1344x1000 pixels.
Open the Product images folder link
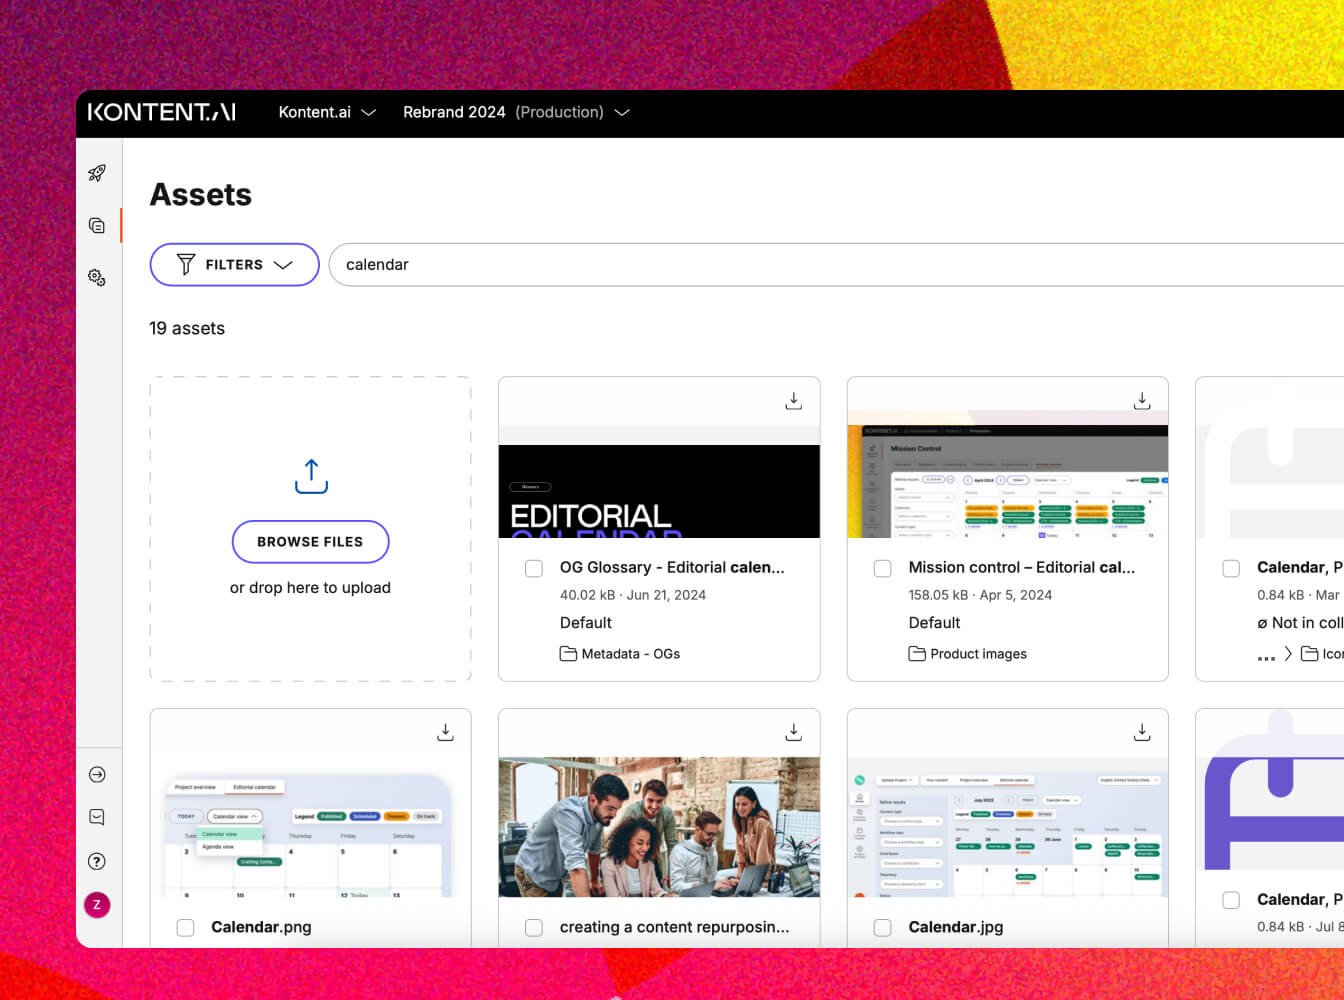pos(977,654)
